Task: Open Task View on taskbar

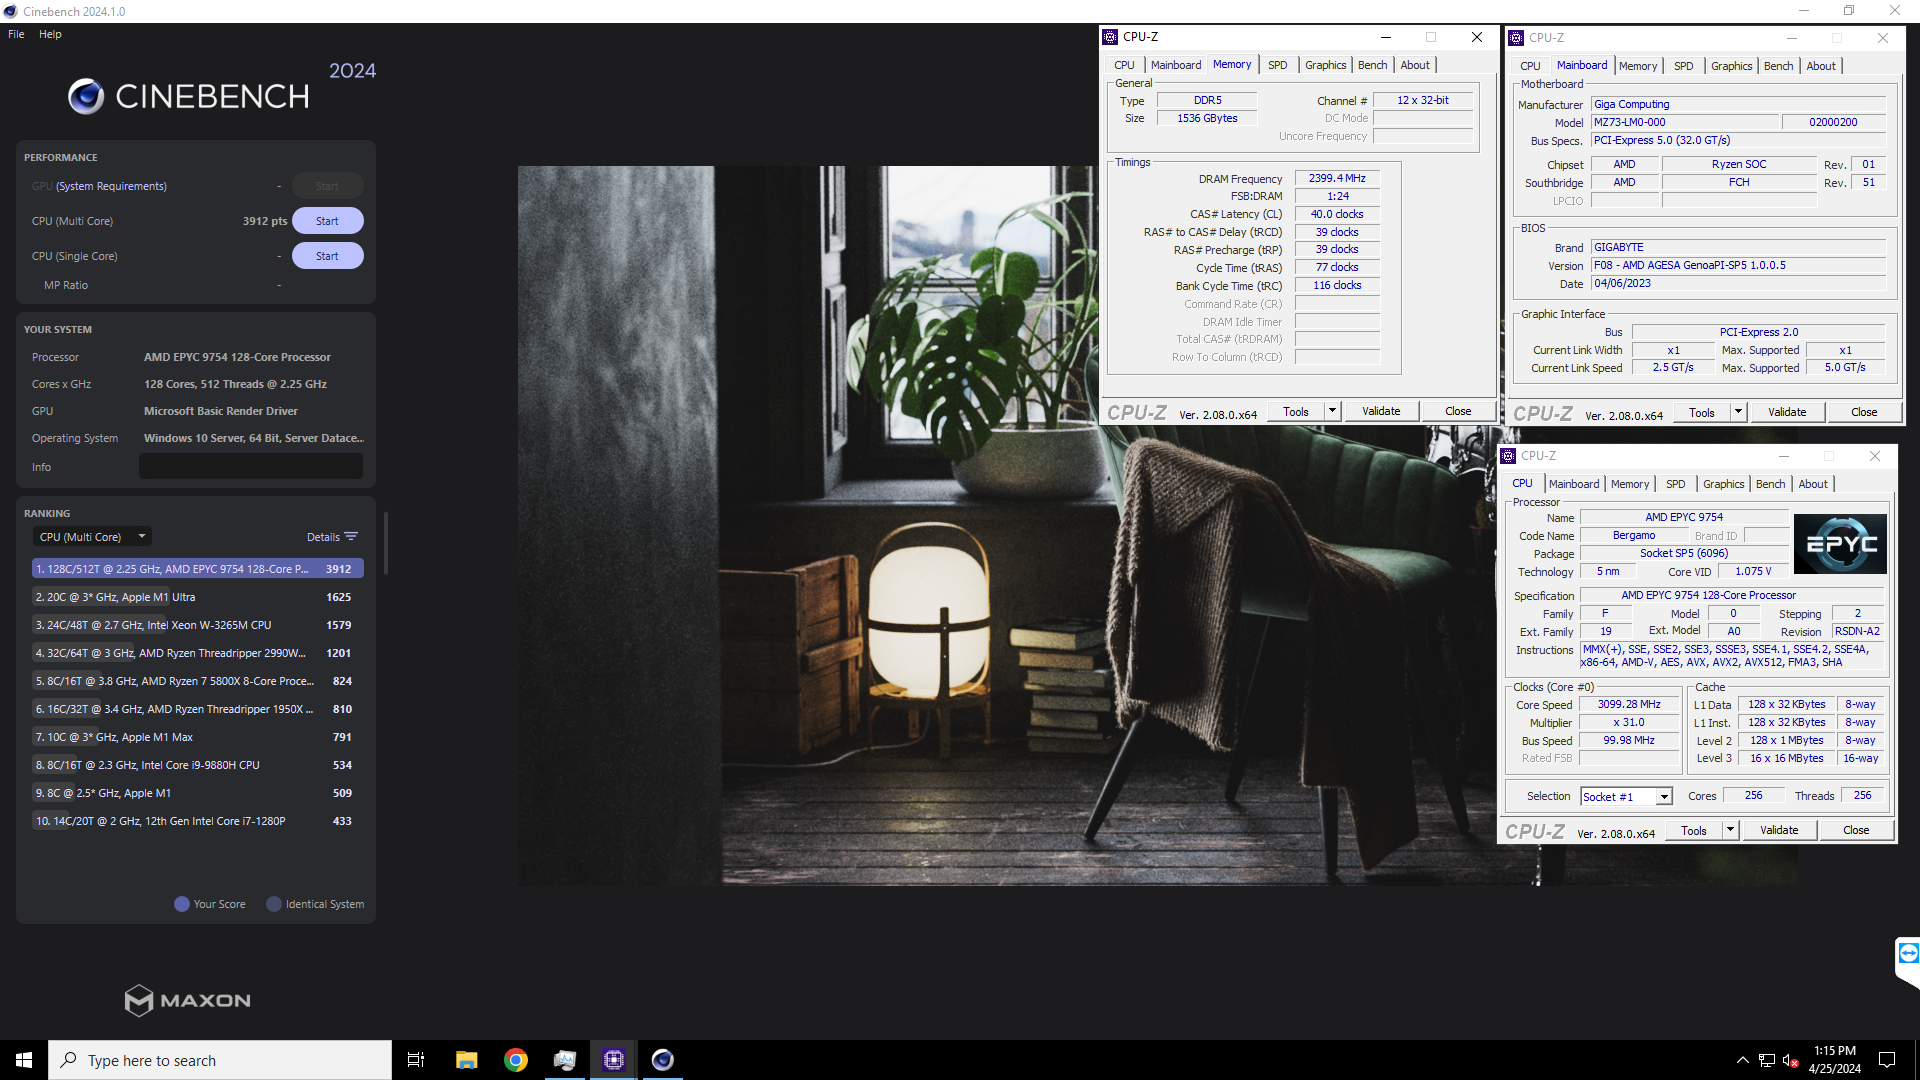Action: (416, 1060)
